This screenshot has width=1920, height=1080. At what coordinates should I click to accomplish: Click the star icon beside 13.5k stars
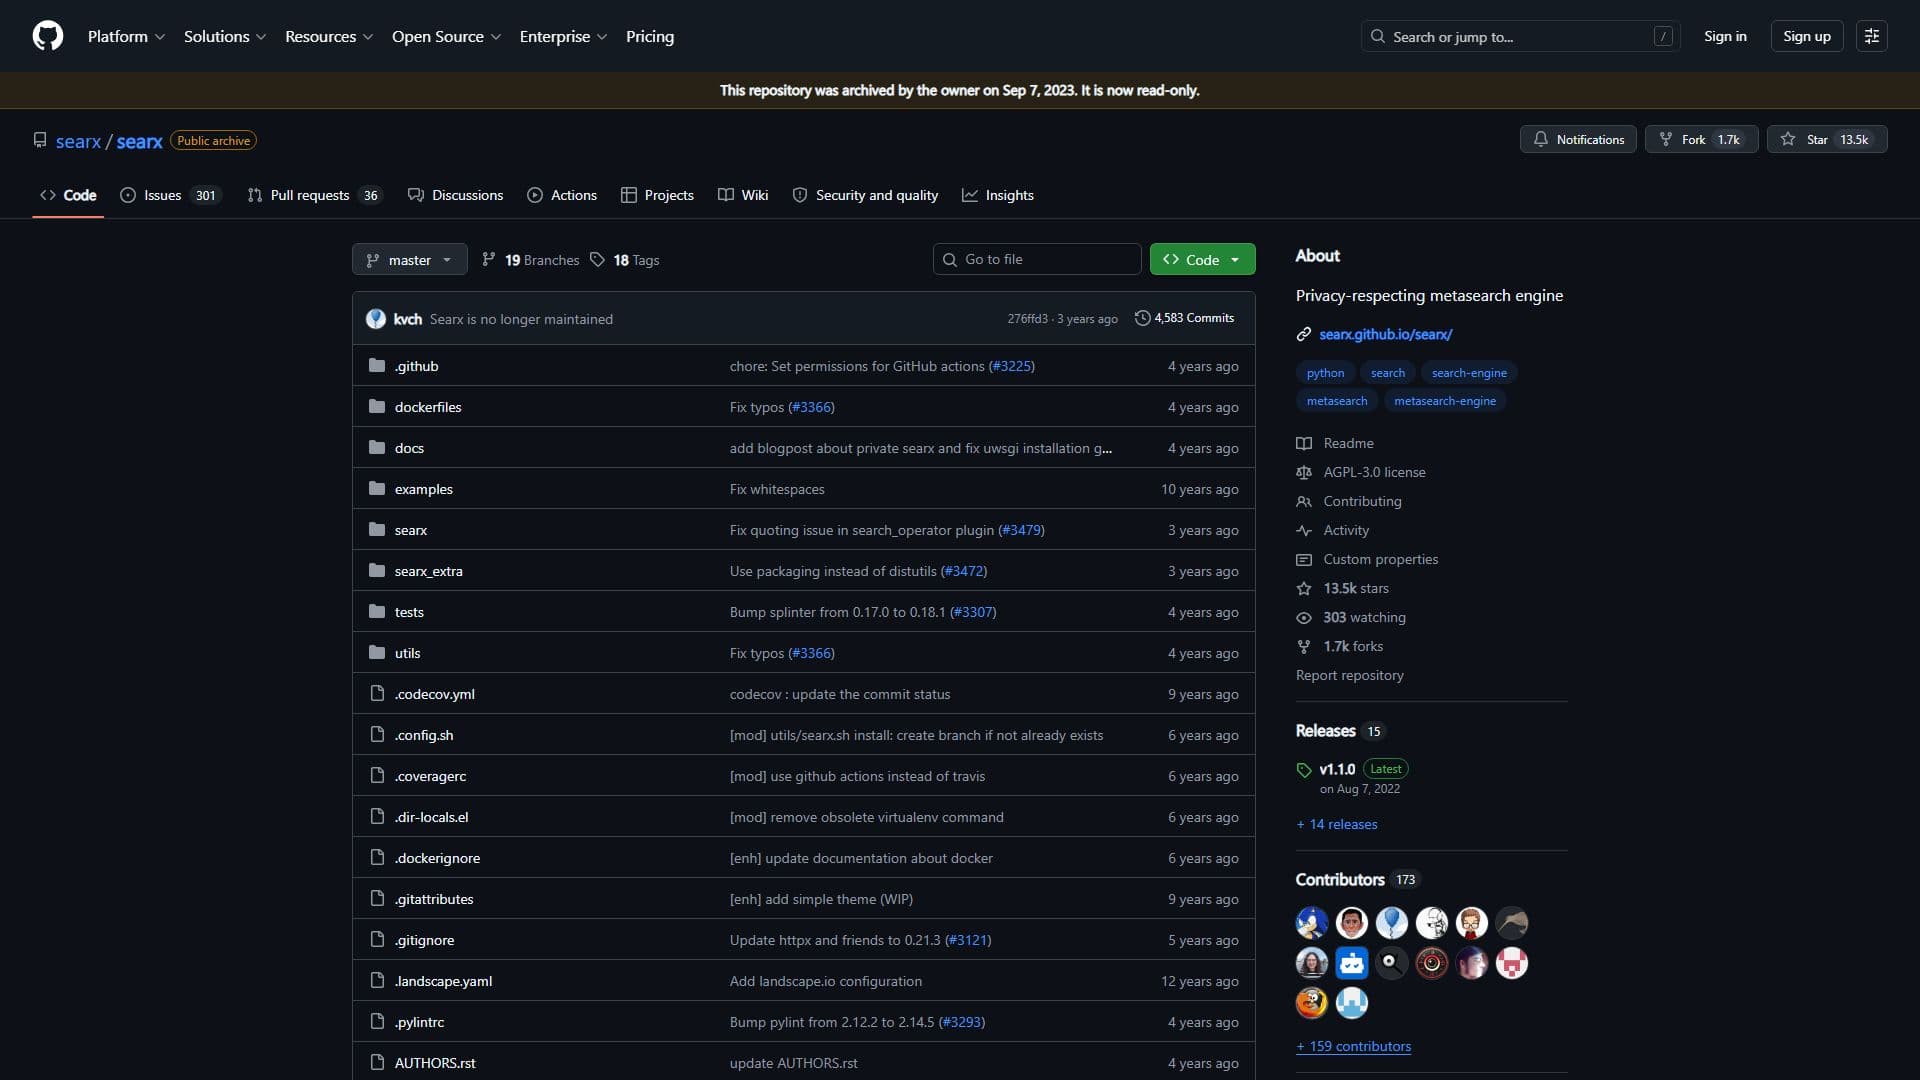1304,588
